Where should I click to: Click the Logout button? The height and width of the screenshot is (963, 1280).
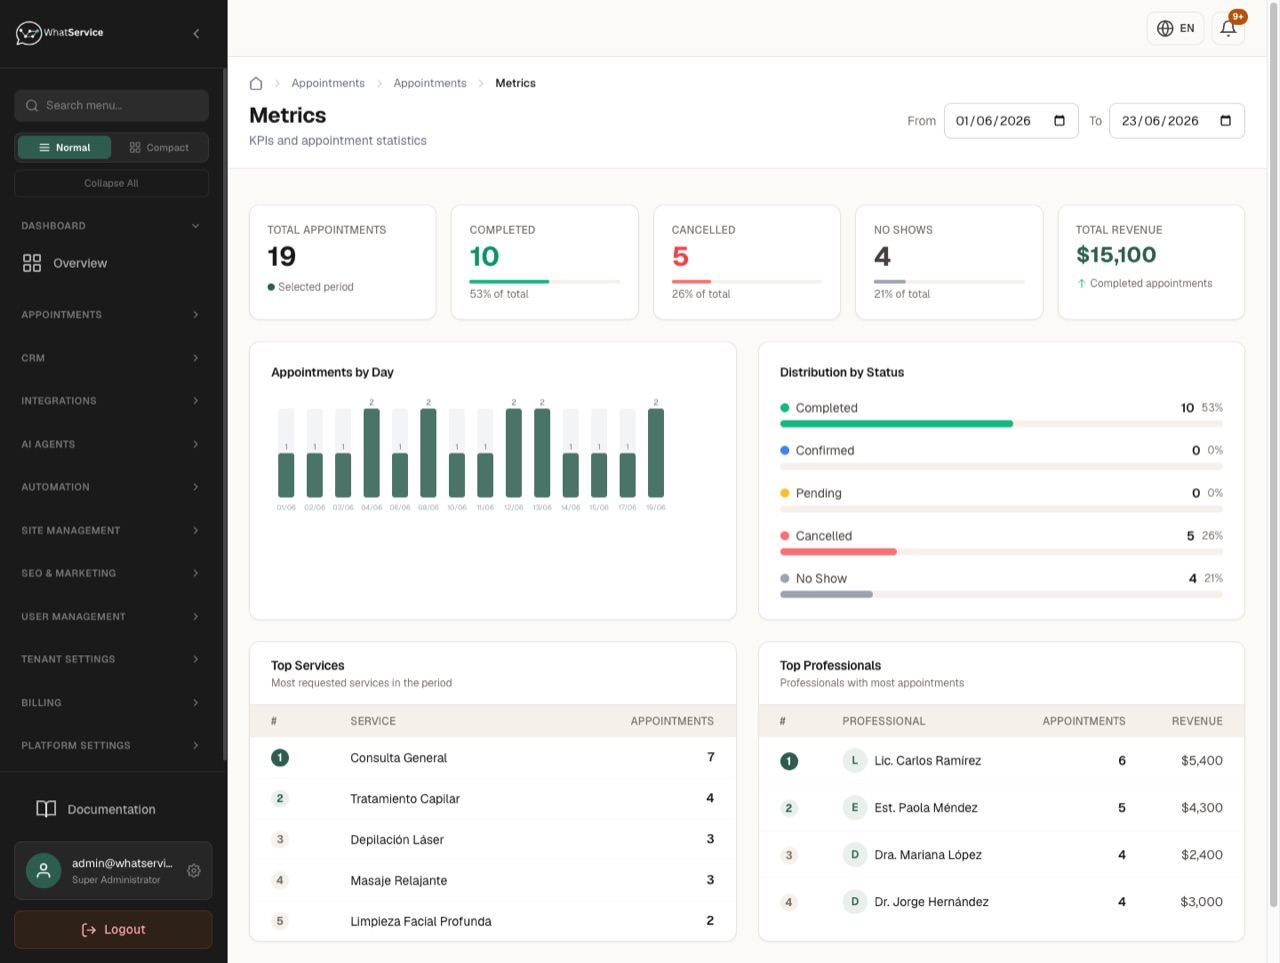(113, 929)
